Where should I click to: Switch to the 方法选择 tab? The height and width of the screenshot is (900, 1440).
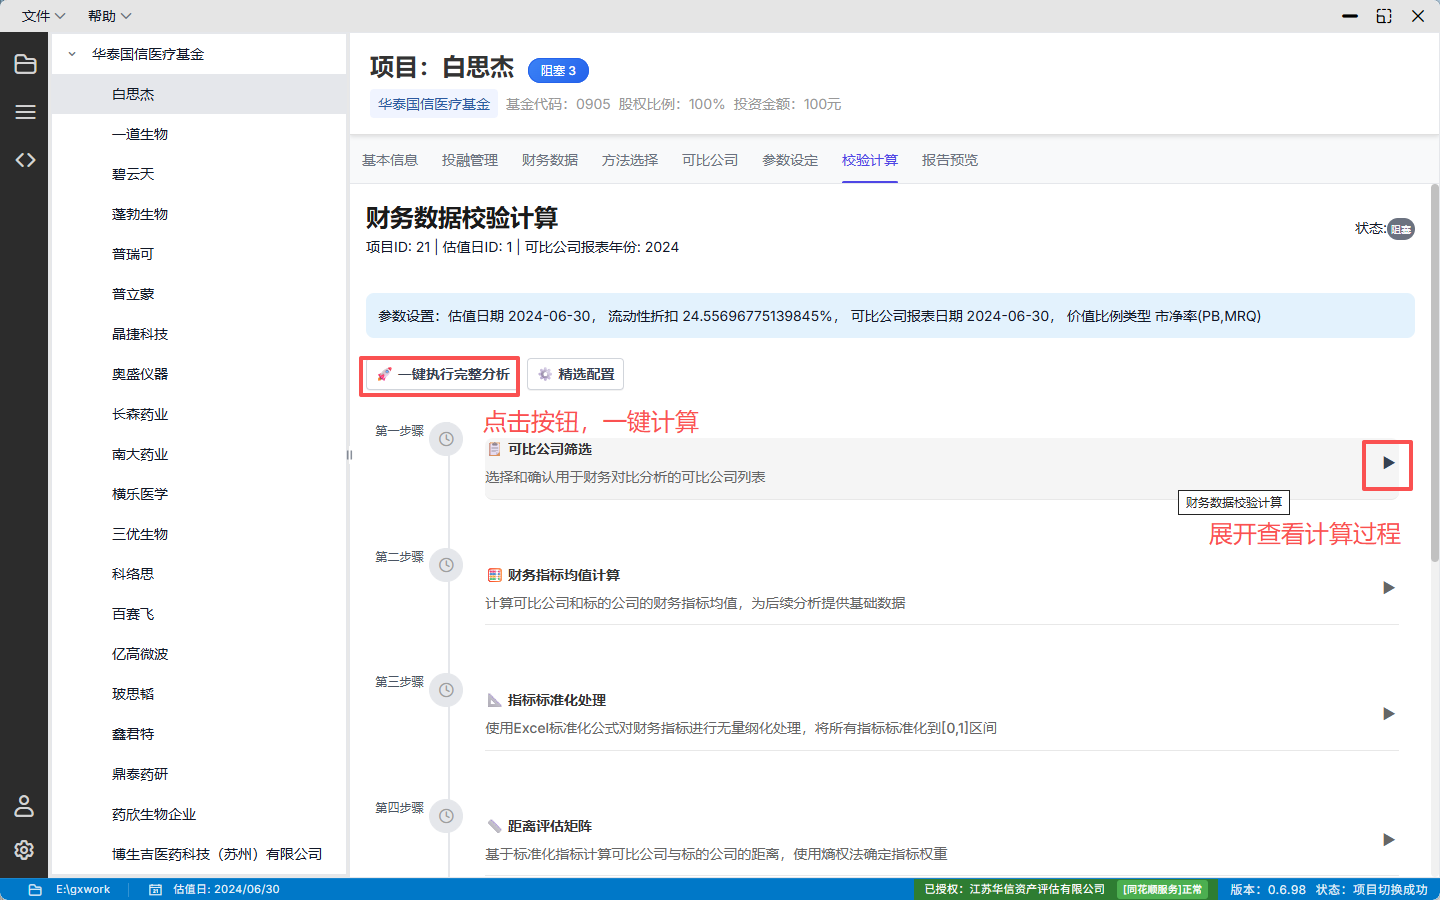click(x=630, y=160)
